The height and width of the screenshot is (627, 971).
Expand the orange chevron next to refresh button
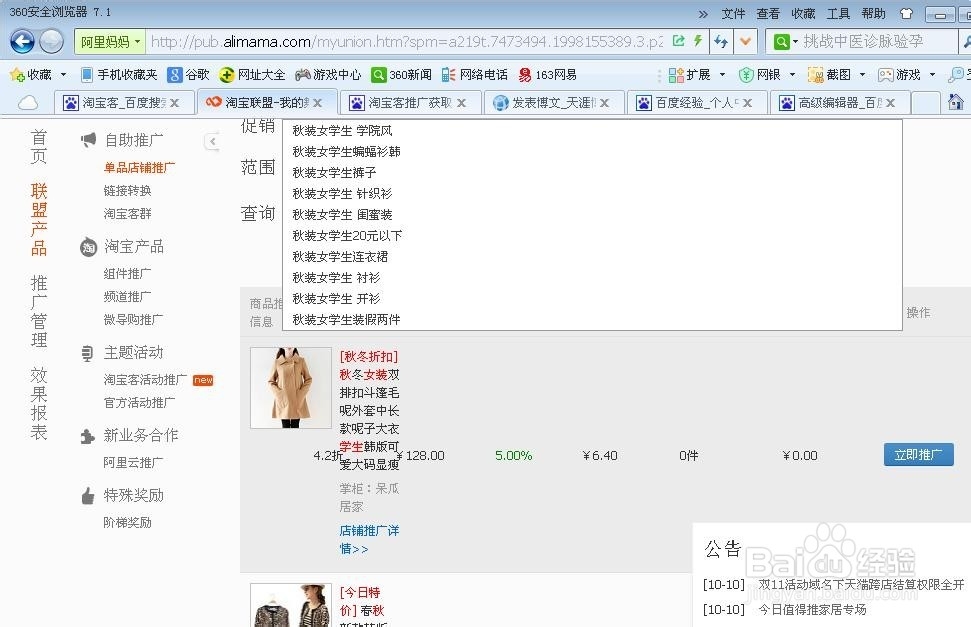tap(746, 41)
